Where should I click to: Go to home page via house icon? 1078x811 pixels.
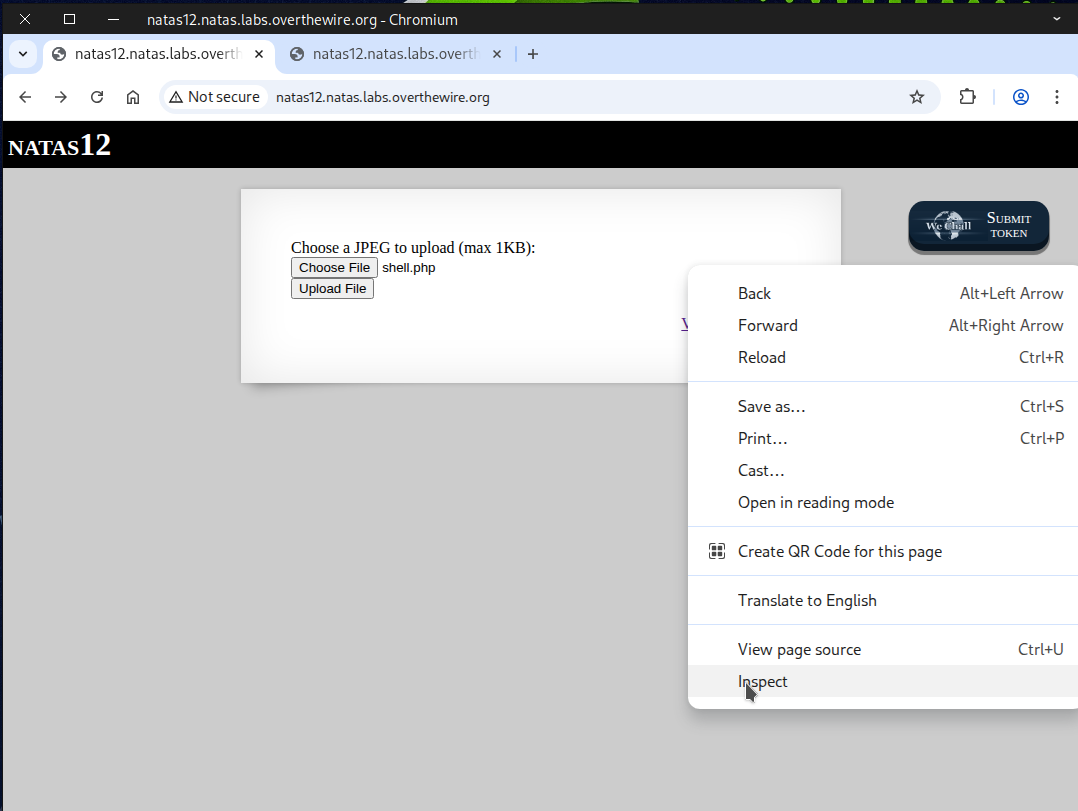coord(133,97)
